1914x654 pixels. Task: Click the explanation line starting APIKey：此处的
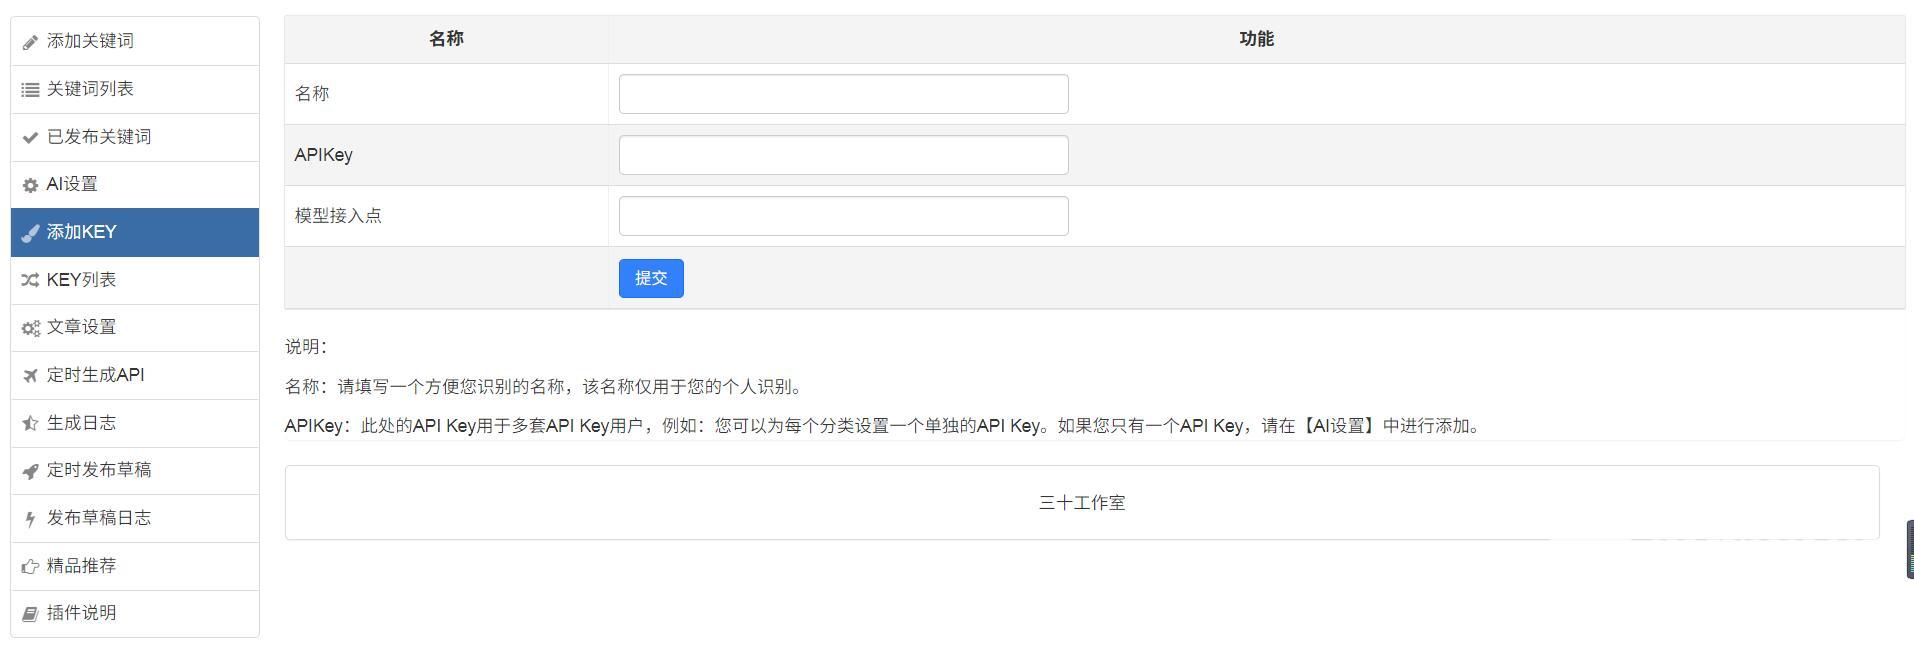[x=885, y=426]
